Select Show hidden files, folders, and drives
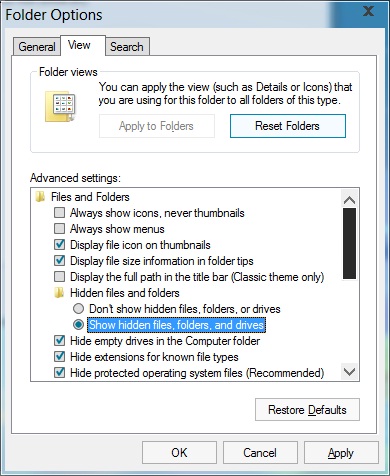This screenshot has width=390, height=476. 78,325
